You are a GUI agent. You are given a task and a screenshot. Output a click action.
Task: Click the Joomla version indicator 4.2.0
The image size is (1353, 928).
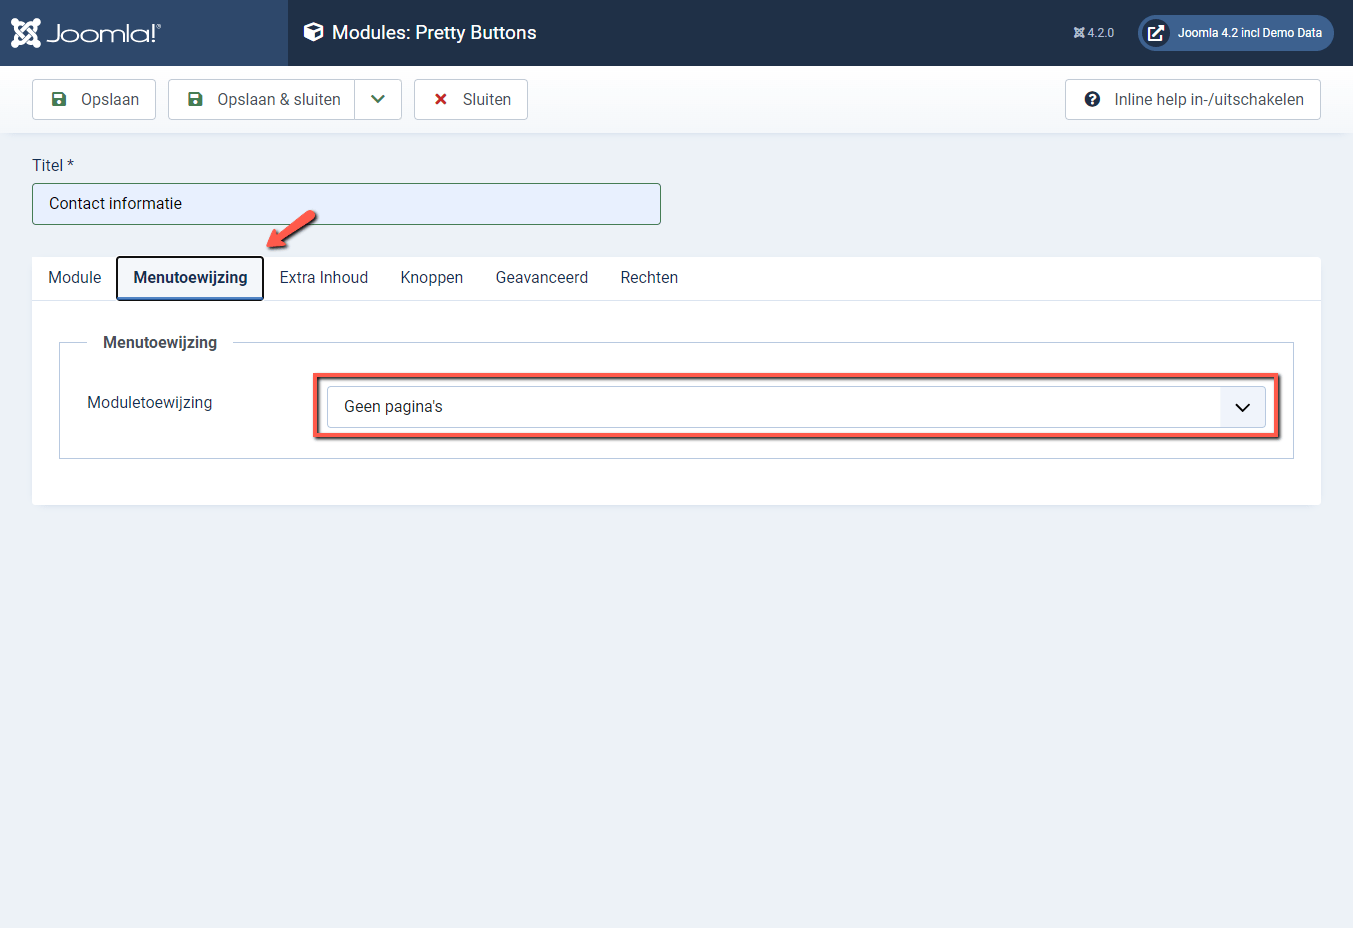[x=1094, y=32]
